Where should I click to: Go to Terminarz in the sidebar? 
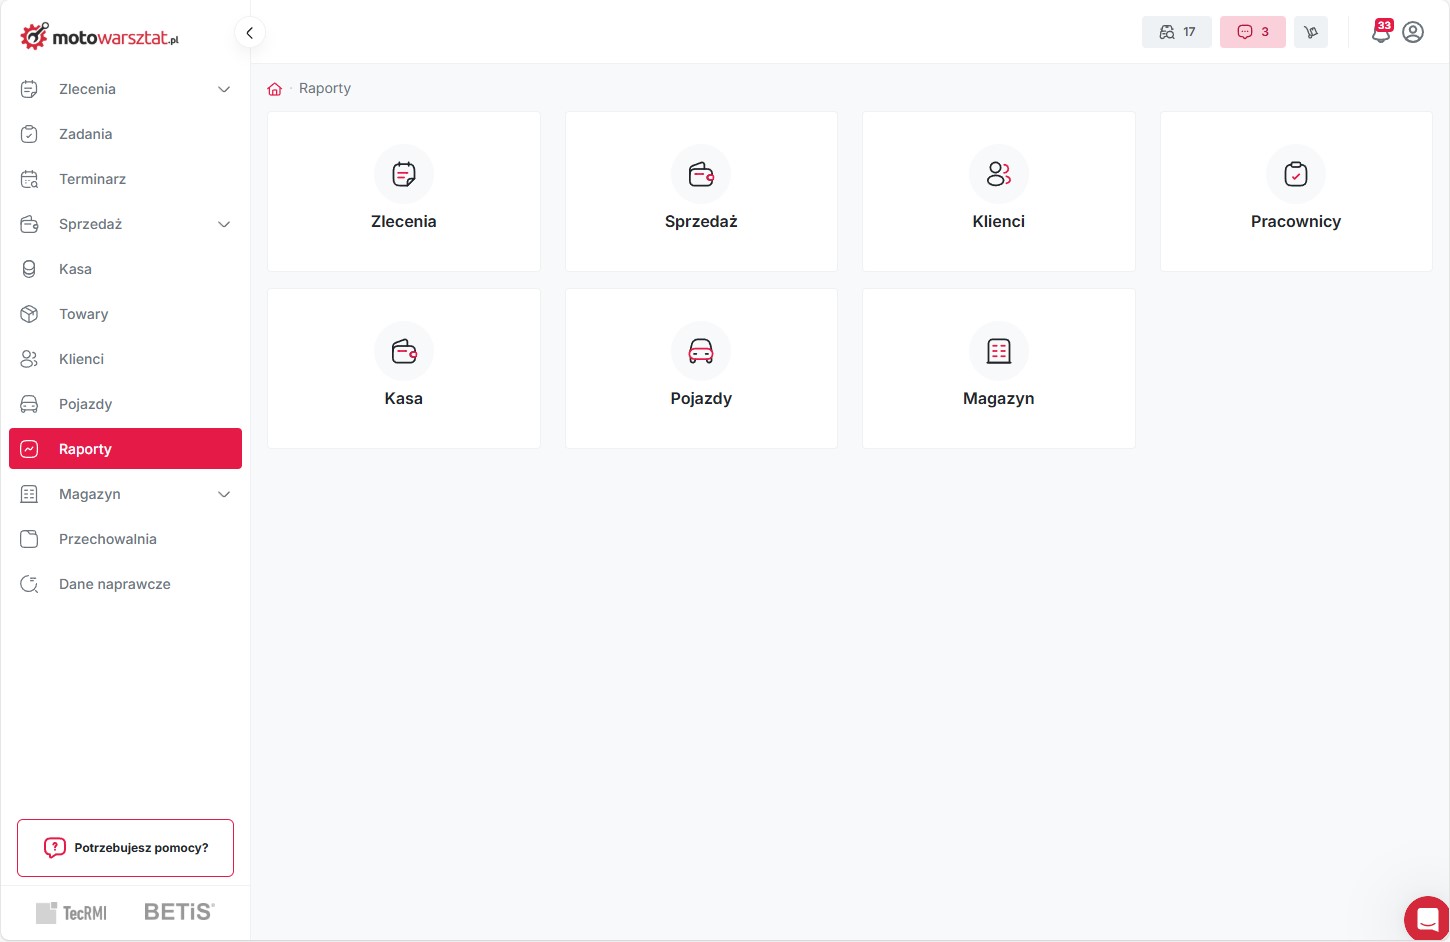(92, 179)
